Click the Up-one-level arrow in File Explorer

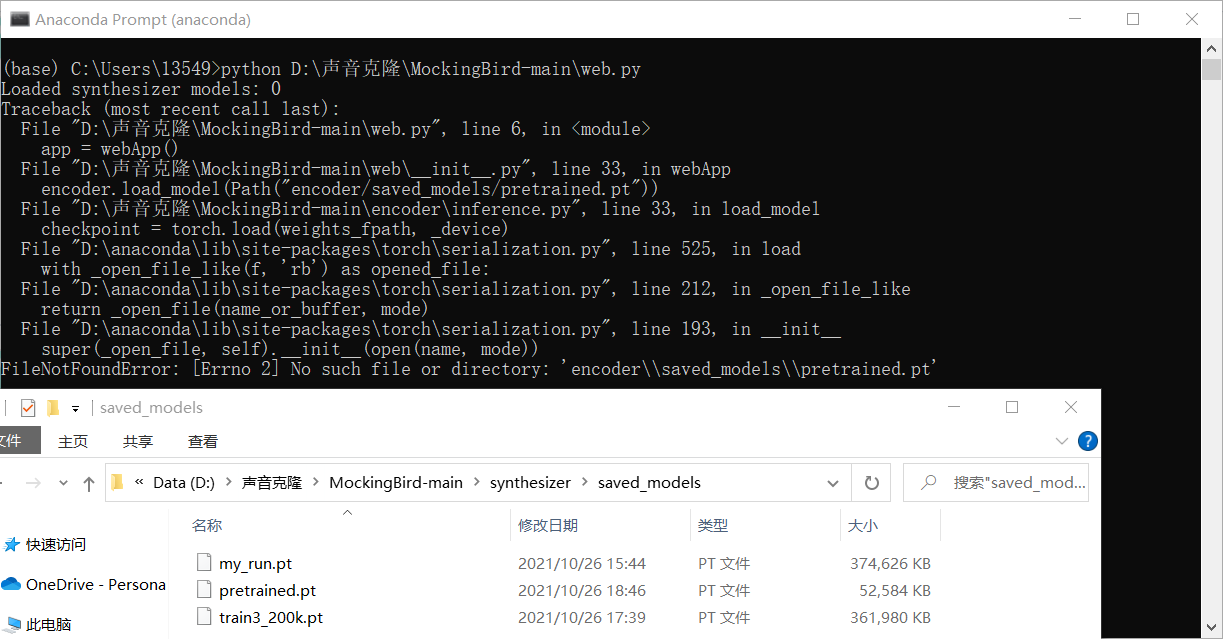(x=88, y=482)
